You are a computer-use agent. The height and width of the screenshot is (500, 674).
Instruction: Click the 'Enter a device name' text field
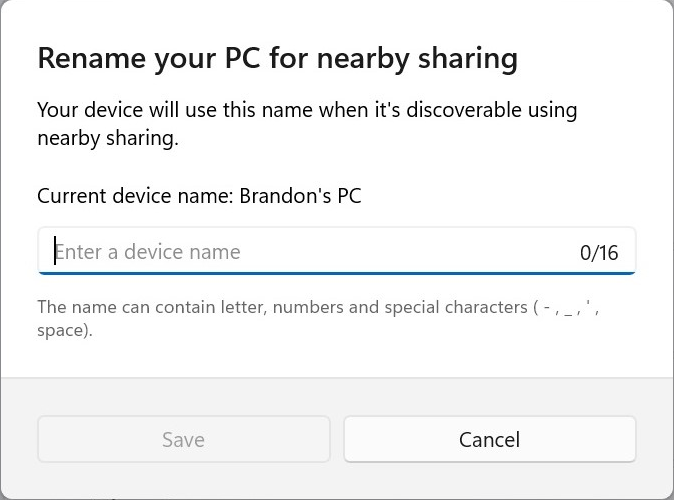point(337,251)
